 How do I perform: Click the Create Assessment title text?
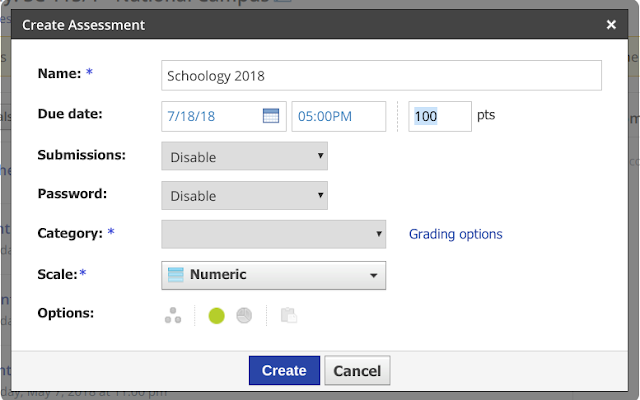click(83, 25)
